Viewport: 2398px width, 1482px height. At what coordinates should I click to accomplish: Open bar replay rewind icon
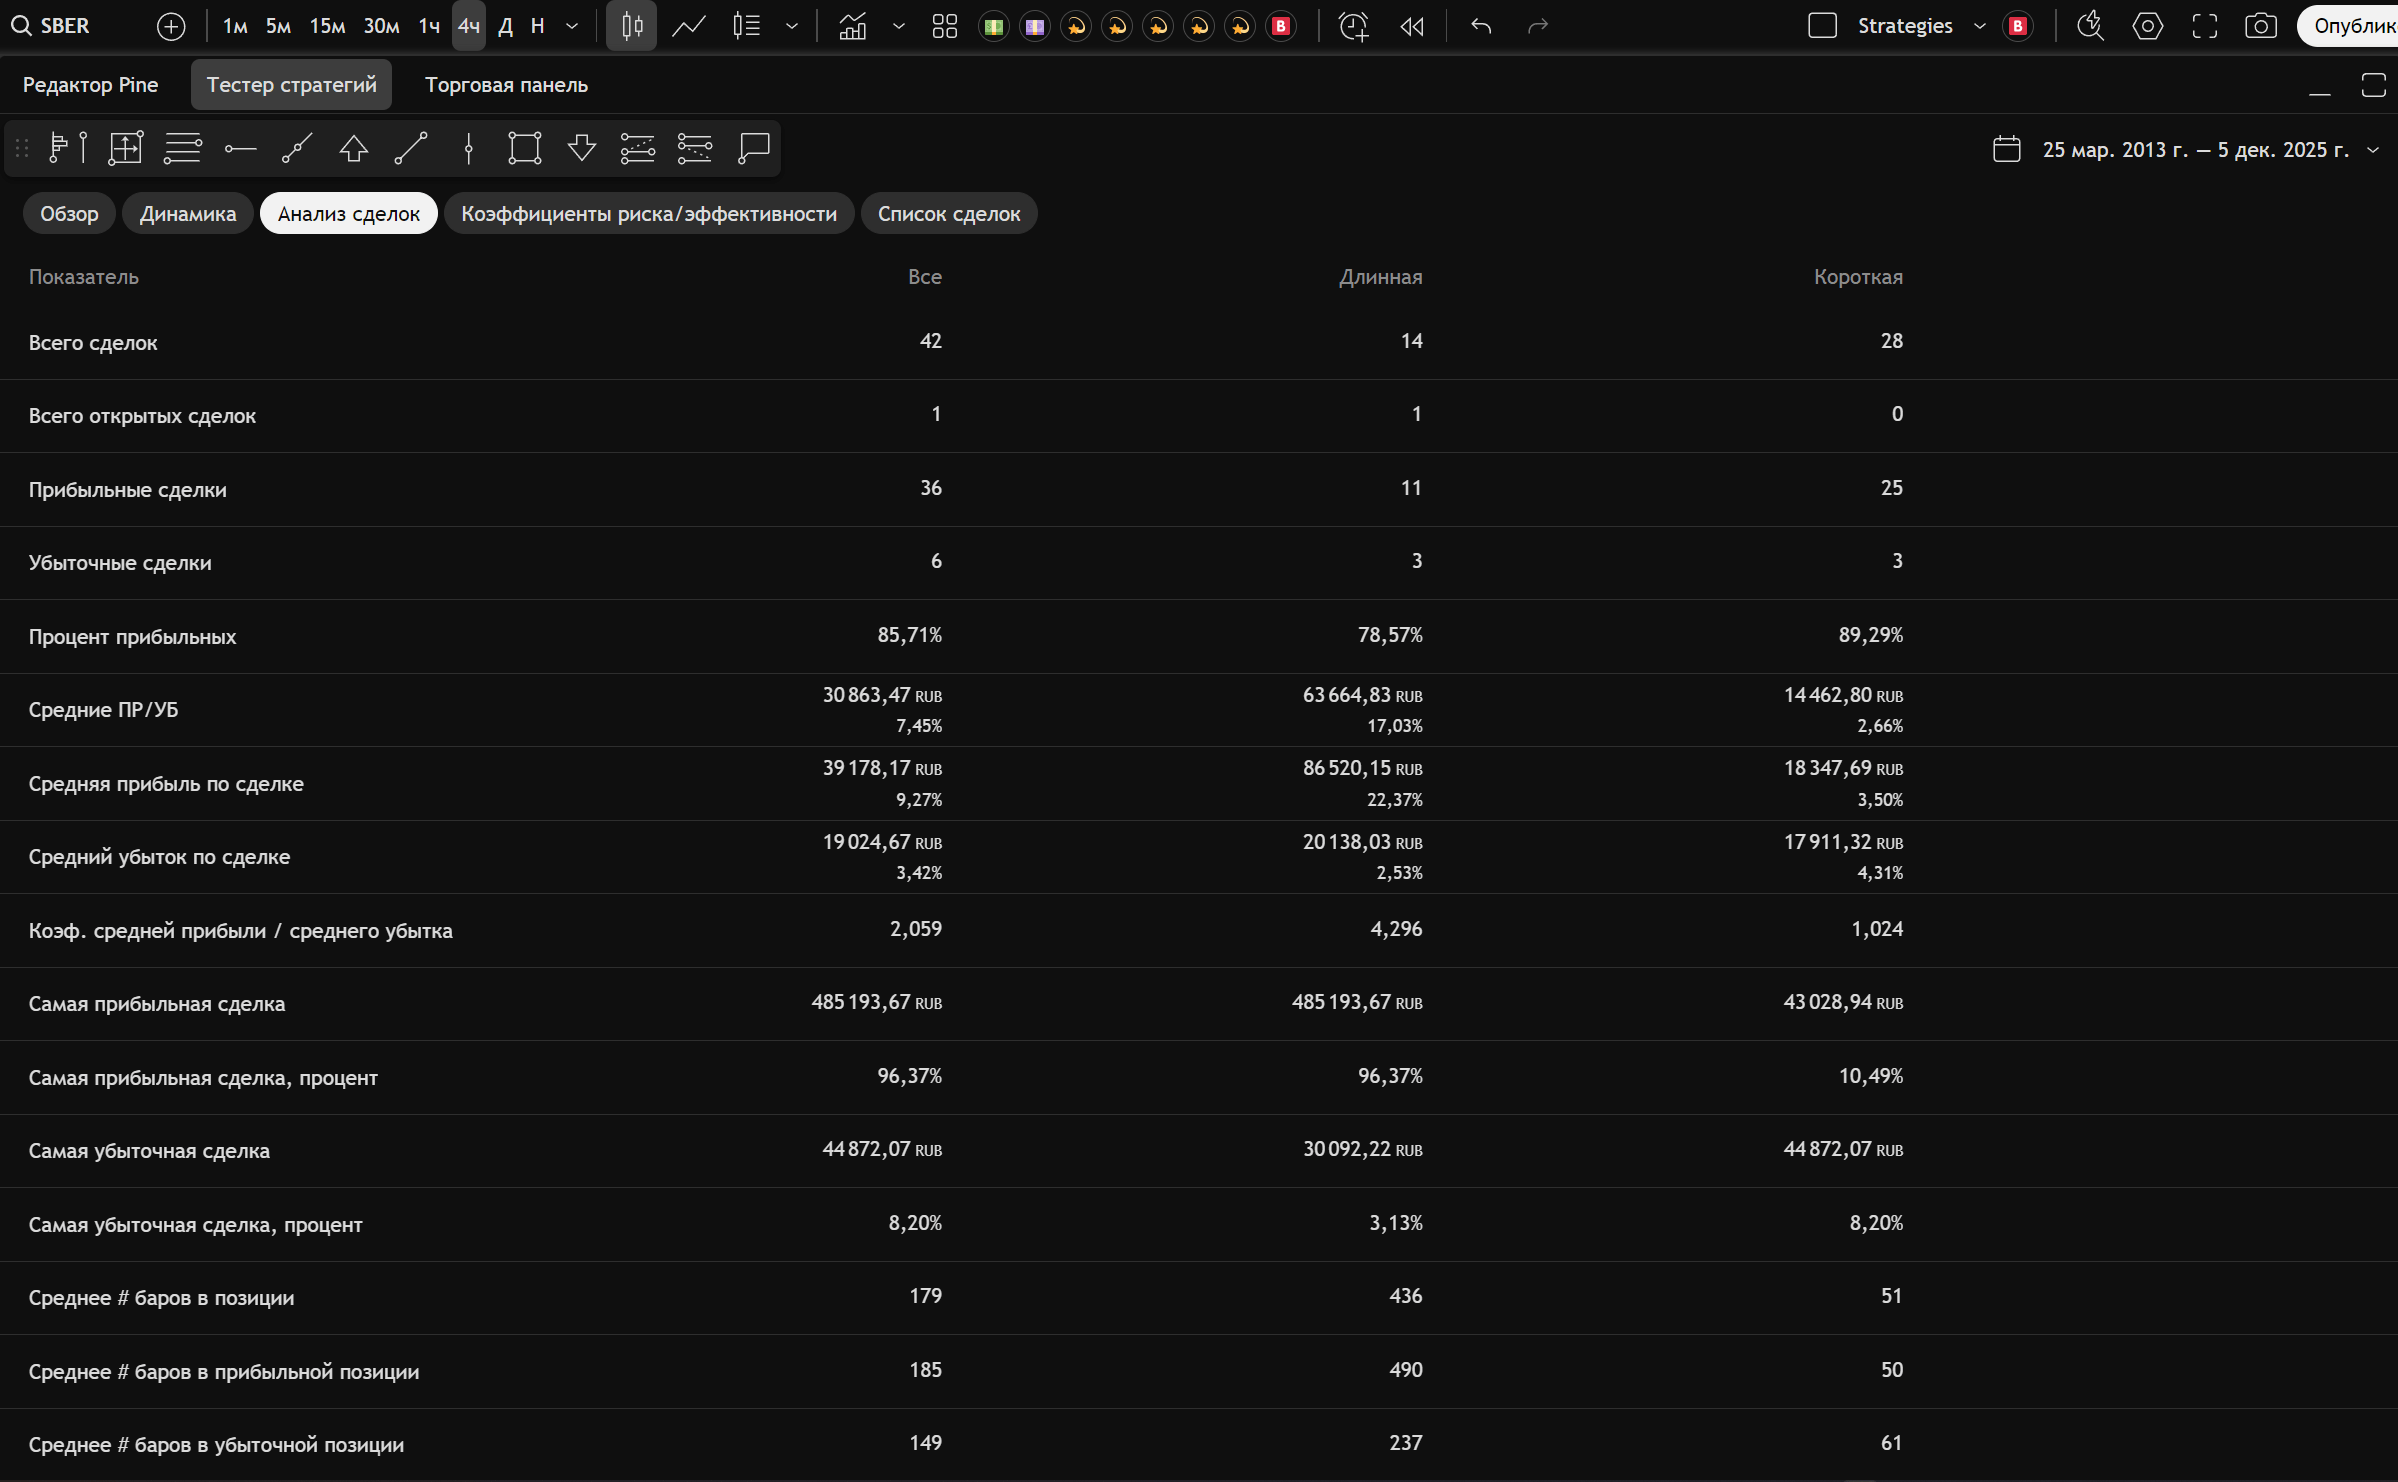point(1412,27)
